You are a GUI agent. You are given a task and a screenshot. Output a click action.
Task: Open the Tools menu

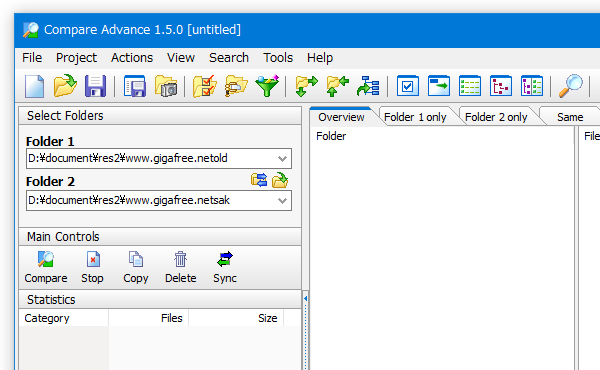coord(278,58)
